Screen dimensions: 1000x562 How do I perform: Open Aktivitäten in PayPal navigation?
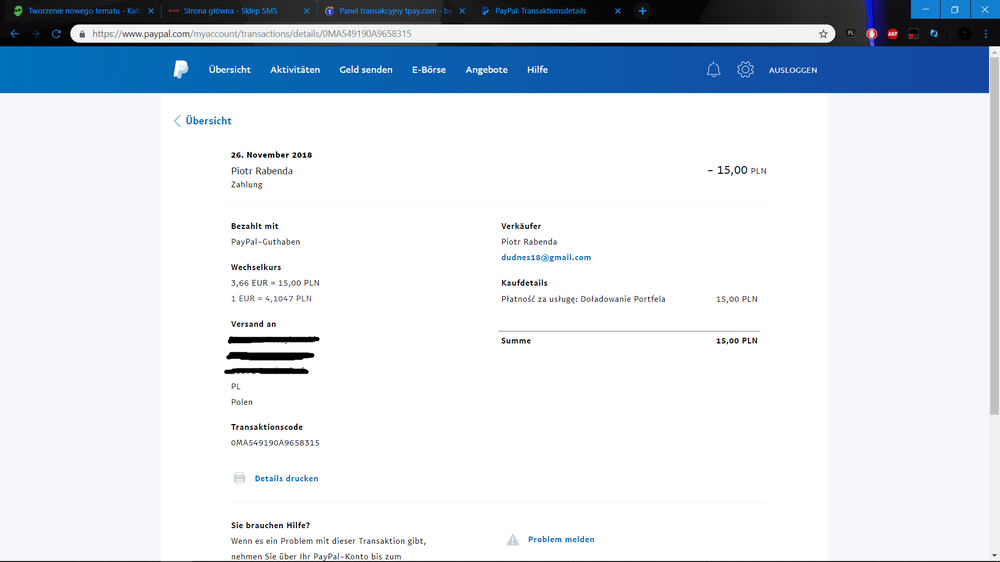click(x=295, y=70)
